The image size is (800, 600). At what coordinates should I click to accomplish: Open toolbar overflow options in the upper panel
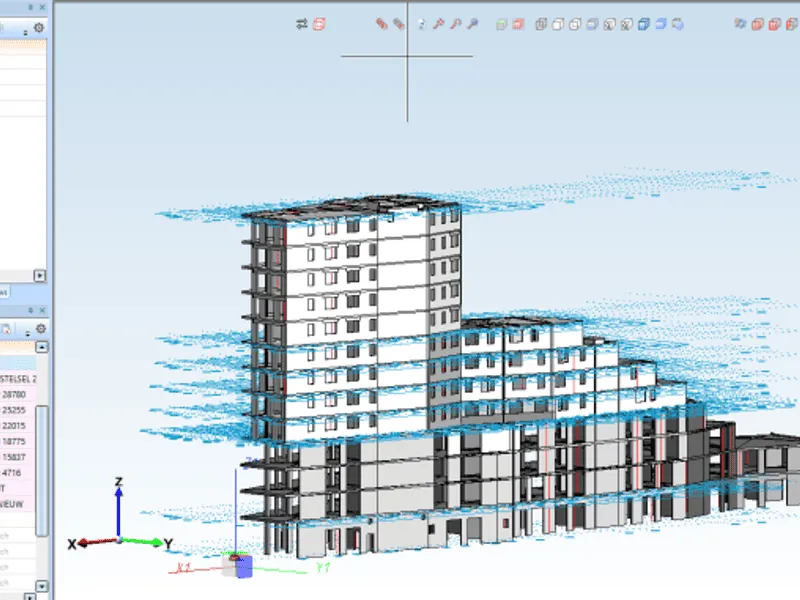(25, 32)
